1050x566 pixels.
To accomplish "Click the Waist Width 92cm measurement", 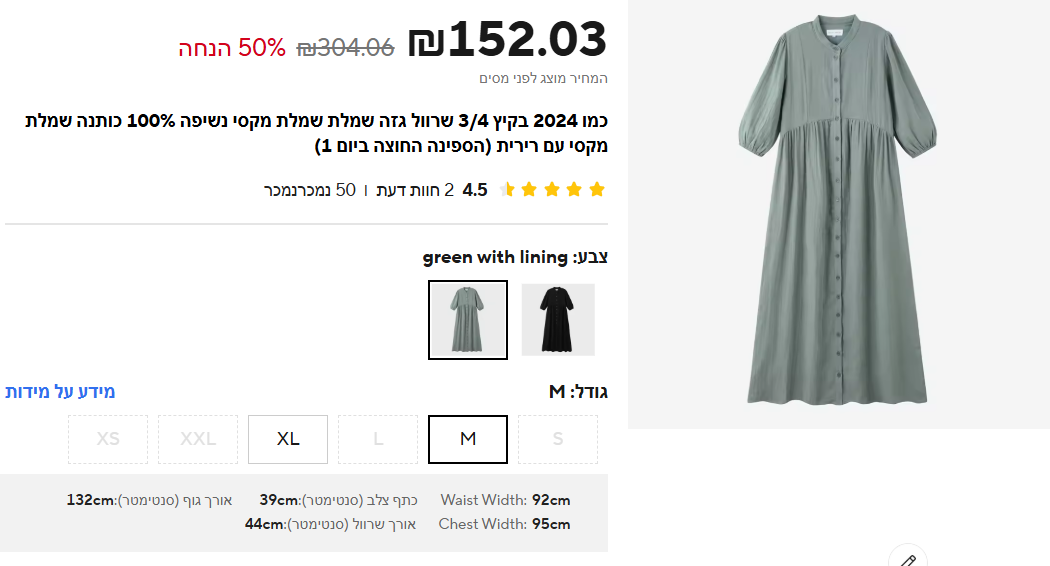I will 505,500.
